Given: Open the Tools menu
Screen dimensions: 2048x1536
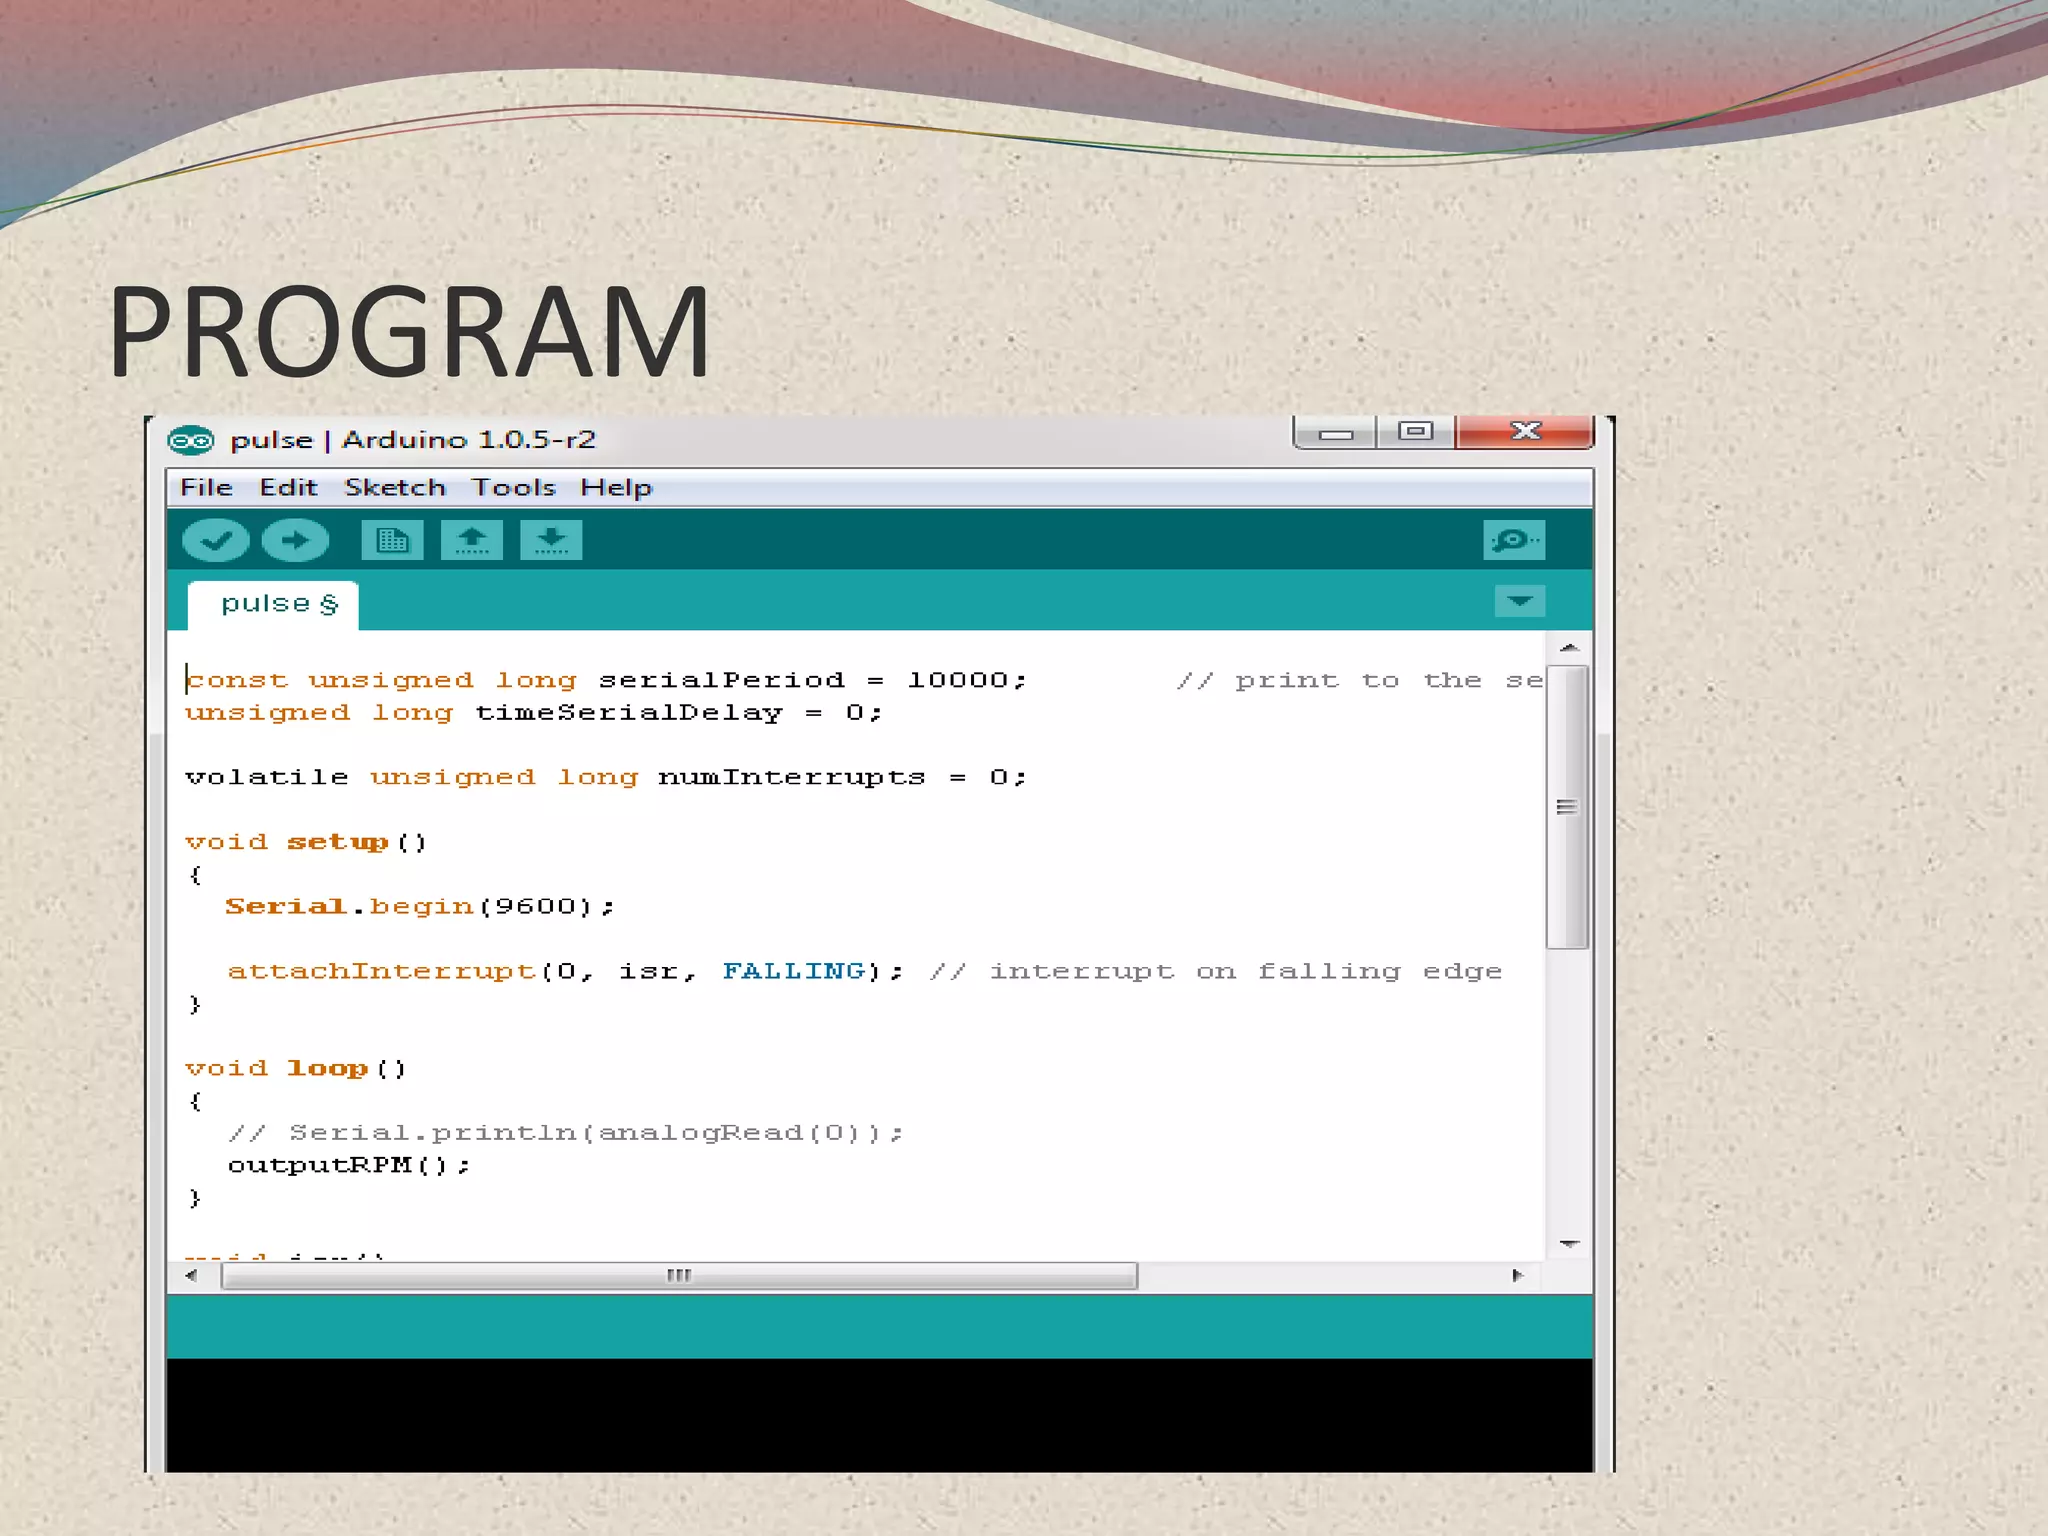Looking at the screenshot, I should click(513, 488).
